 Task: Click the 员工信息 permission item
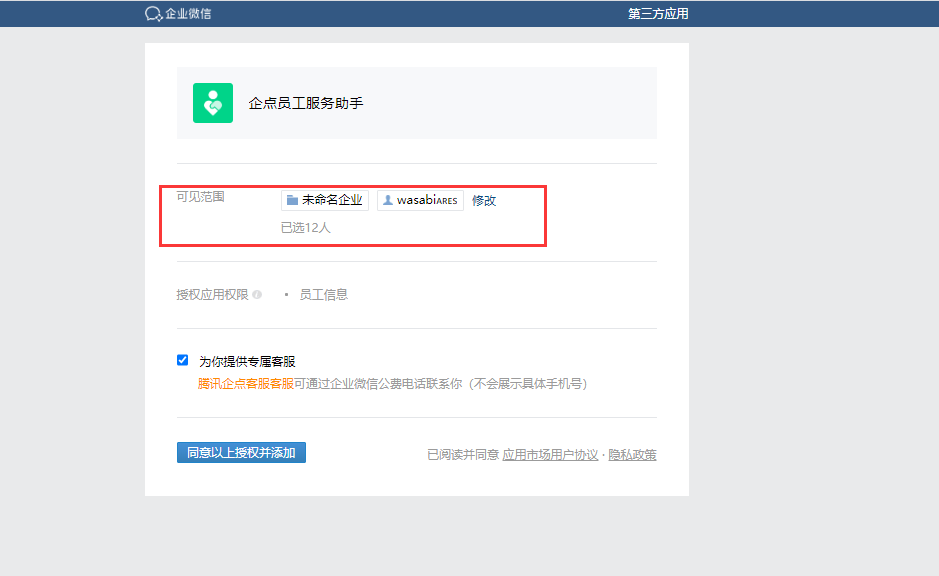323,295
